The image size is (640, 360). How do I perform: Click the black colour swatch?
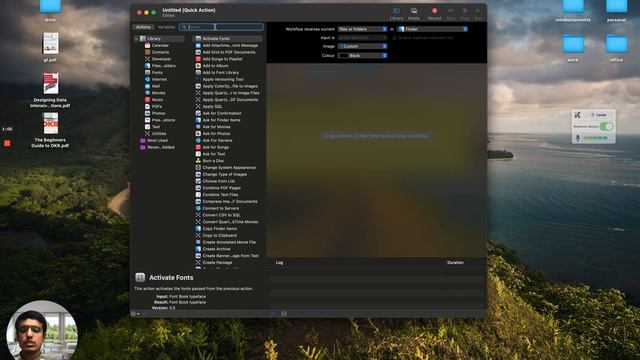[x=343, y=55]
